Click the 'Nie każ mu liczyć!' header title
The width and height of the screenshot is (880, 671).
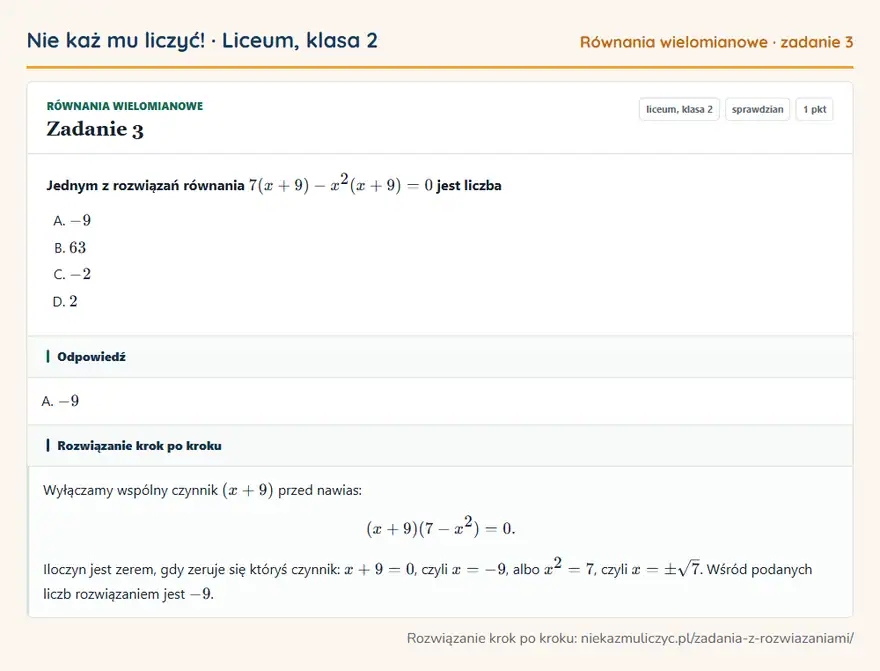pos(202,40)
